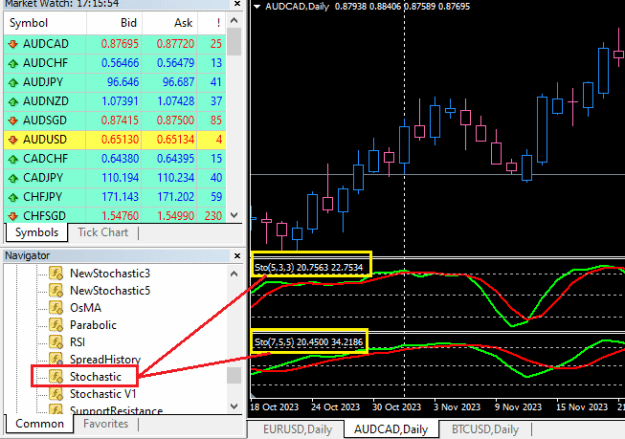Click the Navigator scrollbar thumb
This screenshot has height=439, width=625.
pyautogui.click(x=234, y=376)
